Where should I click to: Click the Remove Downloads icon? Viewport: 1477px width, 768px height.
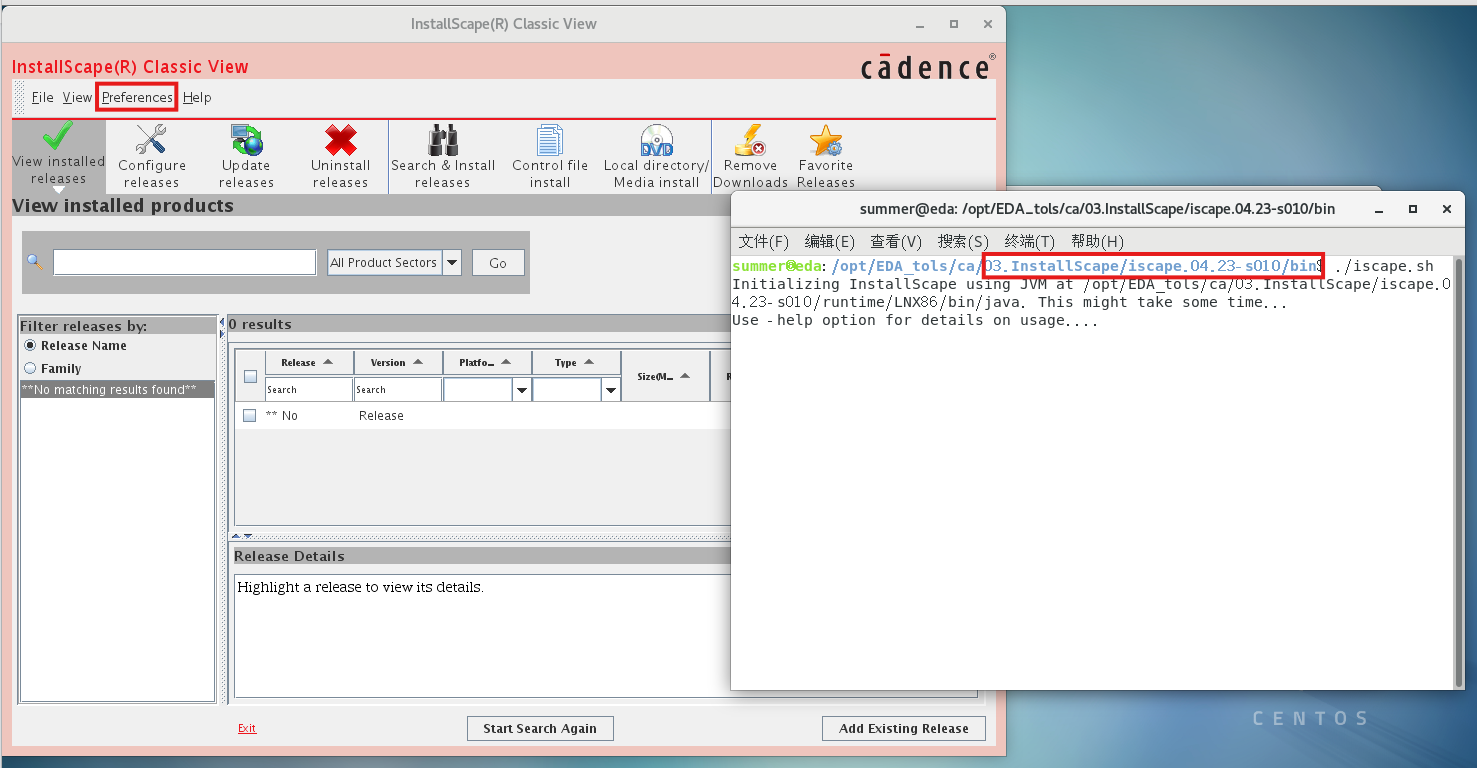click(750, 140)
